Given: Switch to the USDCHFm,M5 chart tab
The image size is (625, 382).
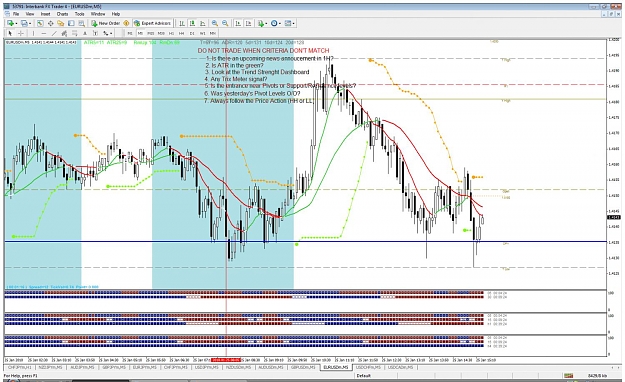Looking at the screenshot, I should tap(369, 367).
